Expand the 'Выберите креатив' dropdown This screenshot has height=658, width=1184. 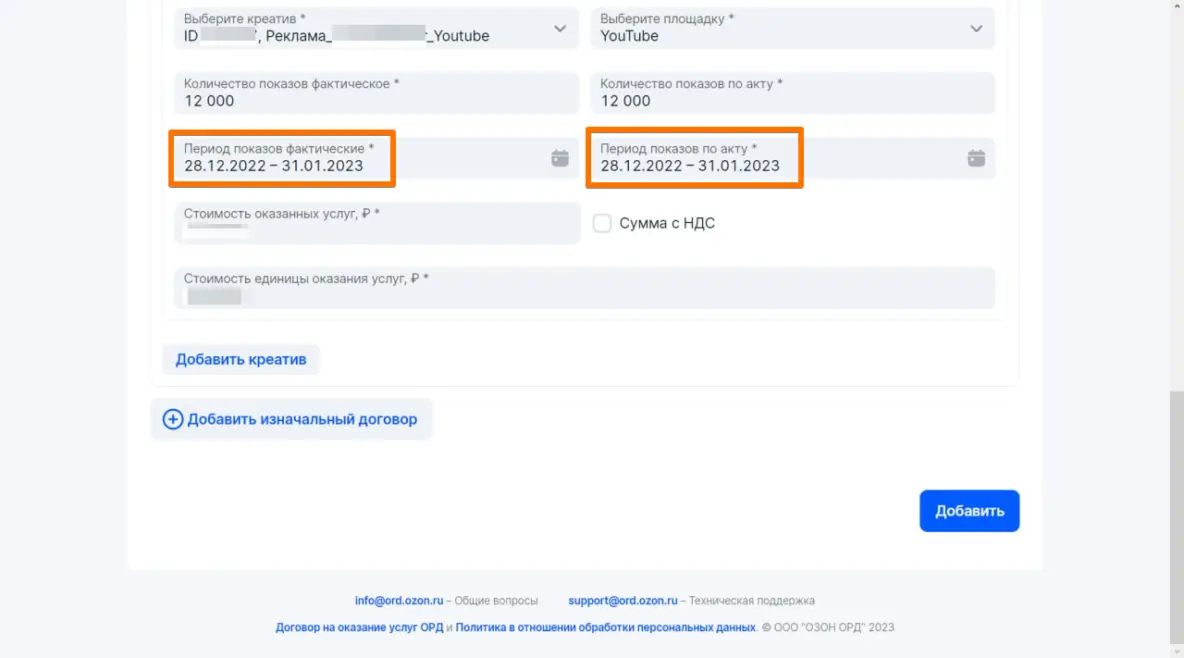tap(560, 29)
